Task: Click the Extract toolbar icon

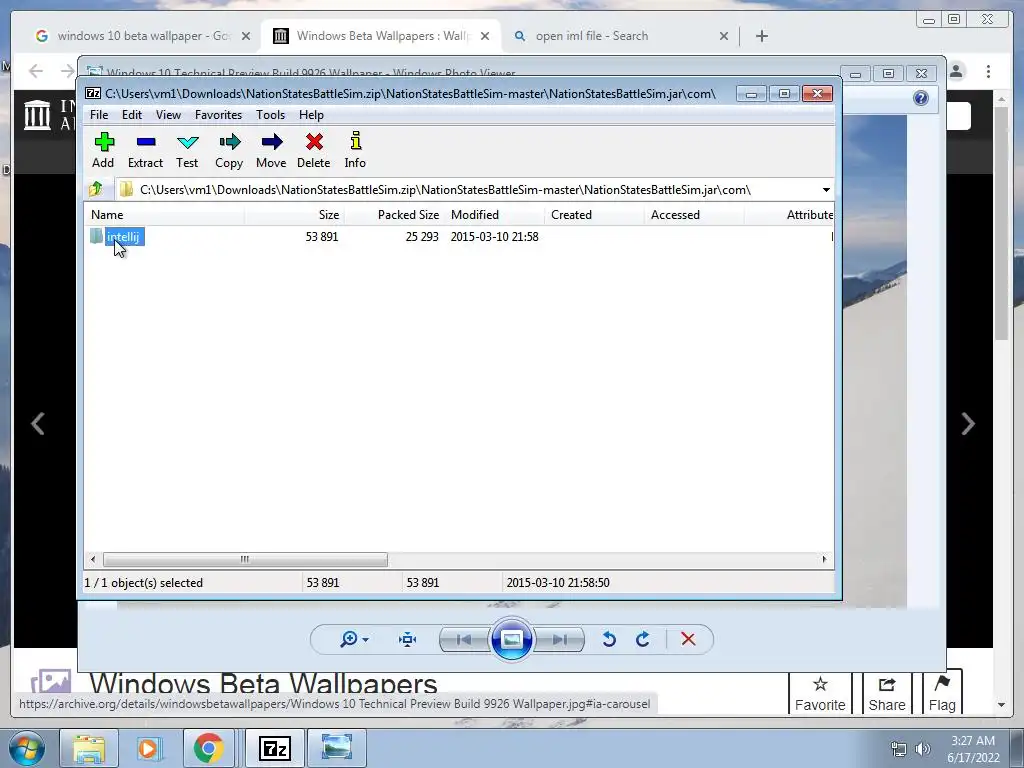Action: pyautogui.click(x=145, y=150)
